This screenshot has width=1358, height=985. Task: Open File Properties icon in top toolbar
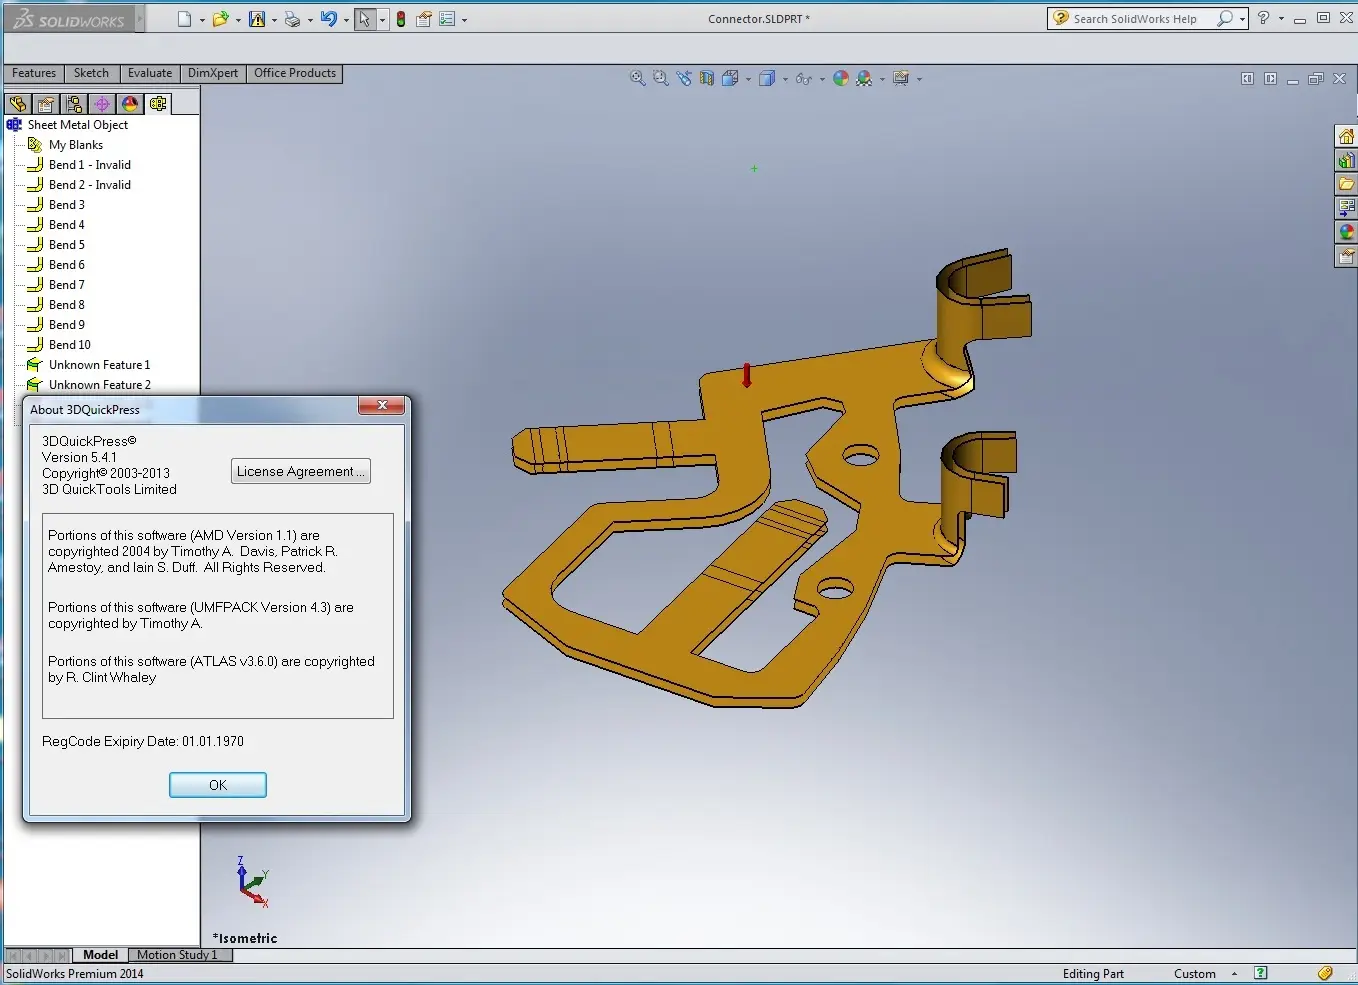(x=424, y=19)
